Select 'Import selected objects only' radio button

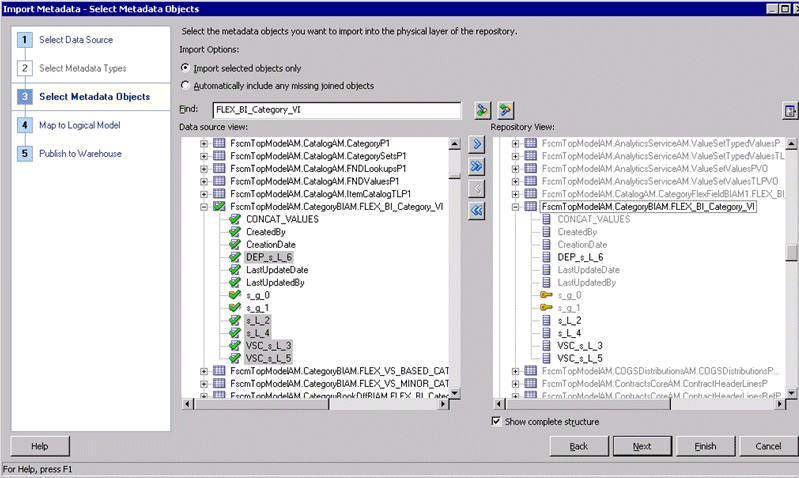click(185, 68)
